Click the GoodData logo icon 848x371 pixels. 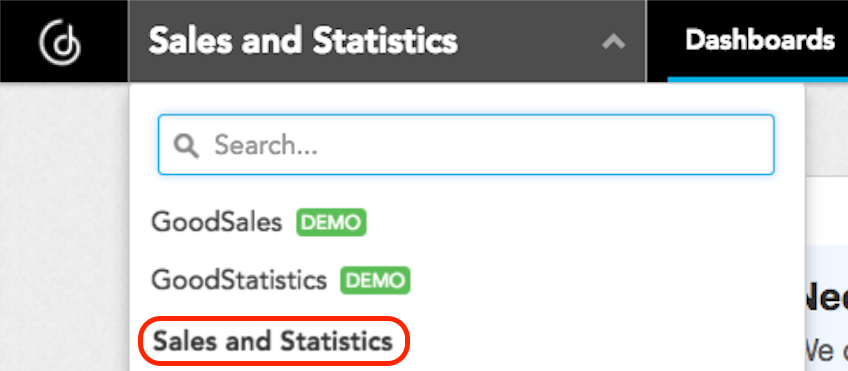pos(60,41)
